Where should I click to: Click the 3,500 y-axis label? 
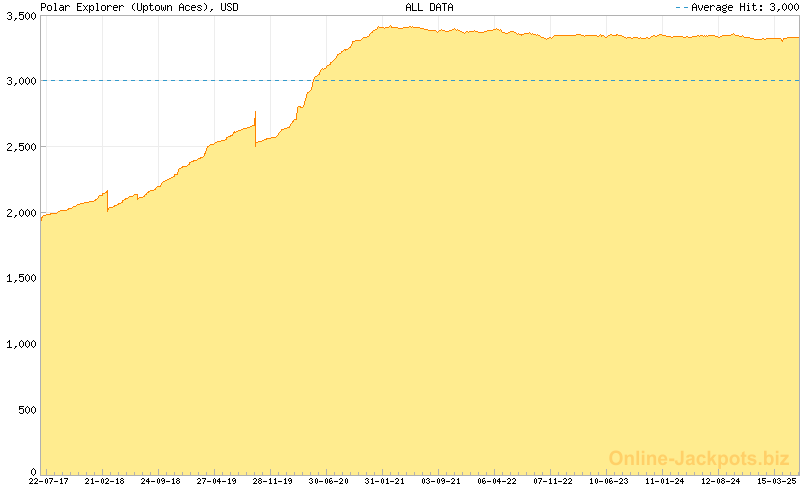[x=19, y=16]
